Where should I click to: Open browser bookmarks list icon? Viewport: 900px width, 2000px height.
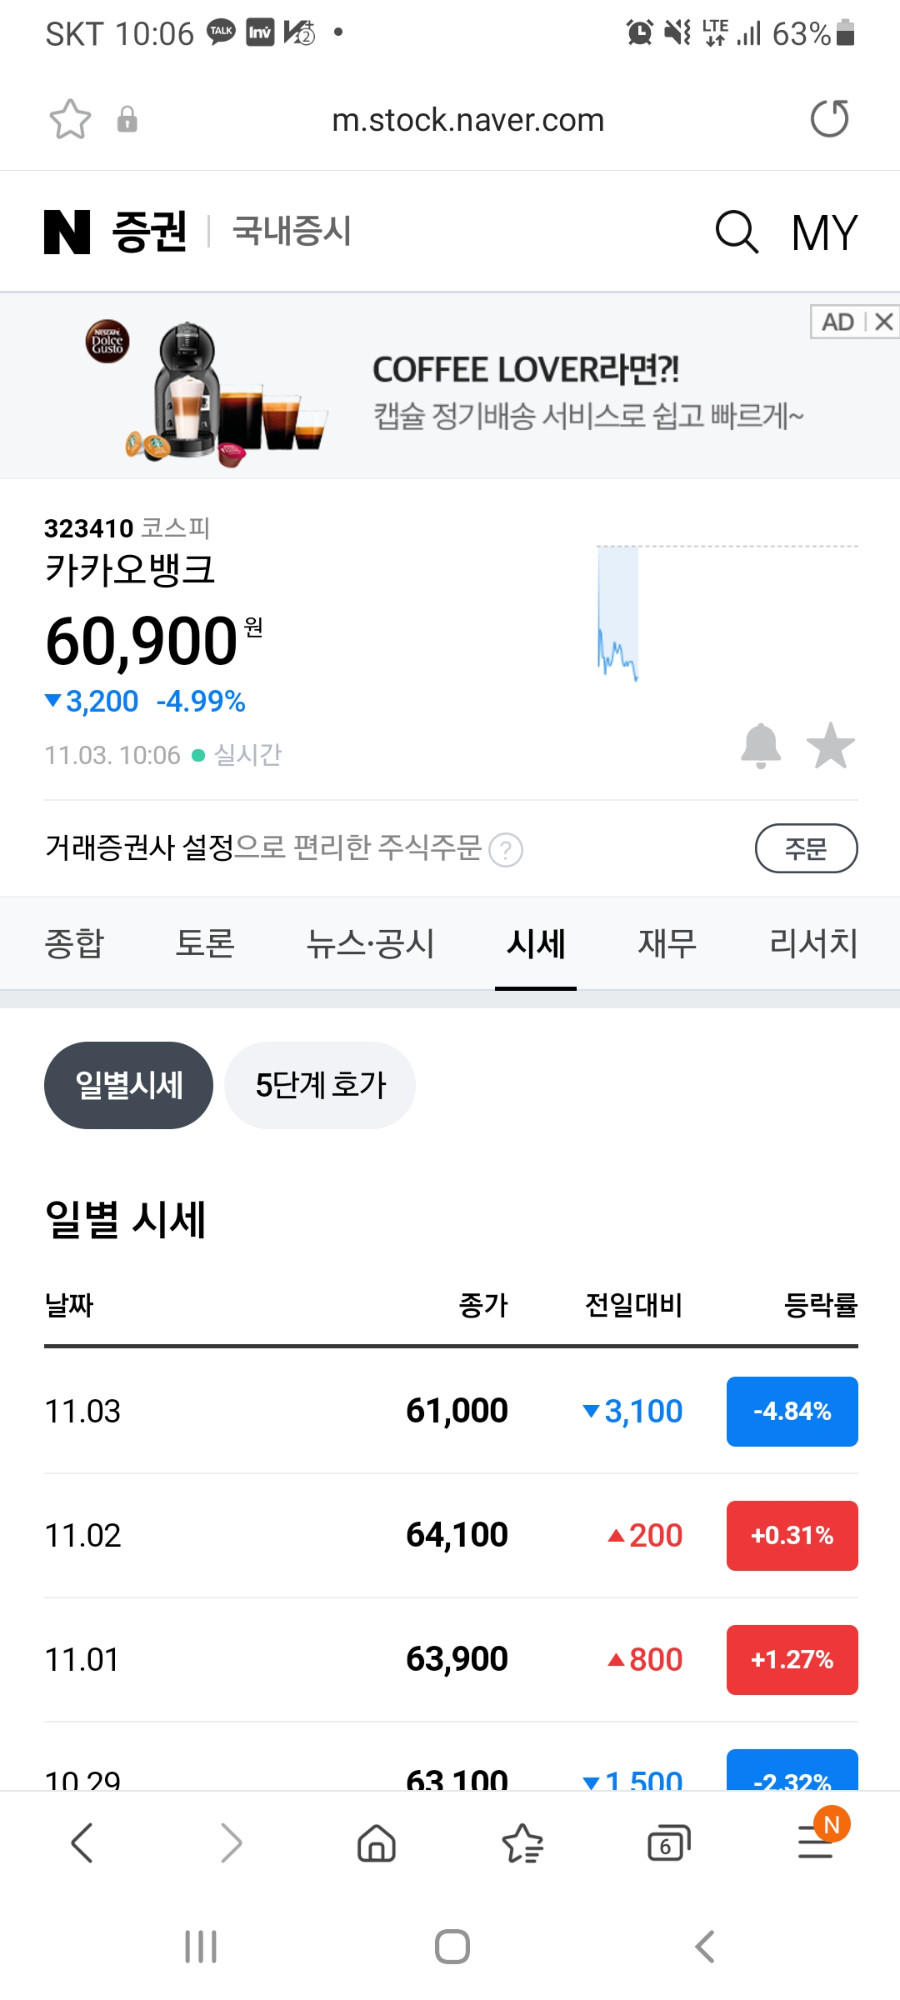pos(522,1843)
